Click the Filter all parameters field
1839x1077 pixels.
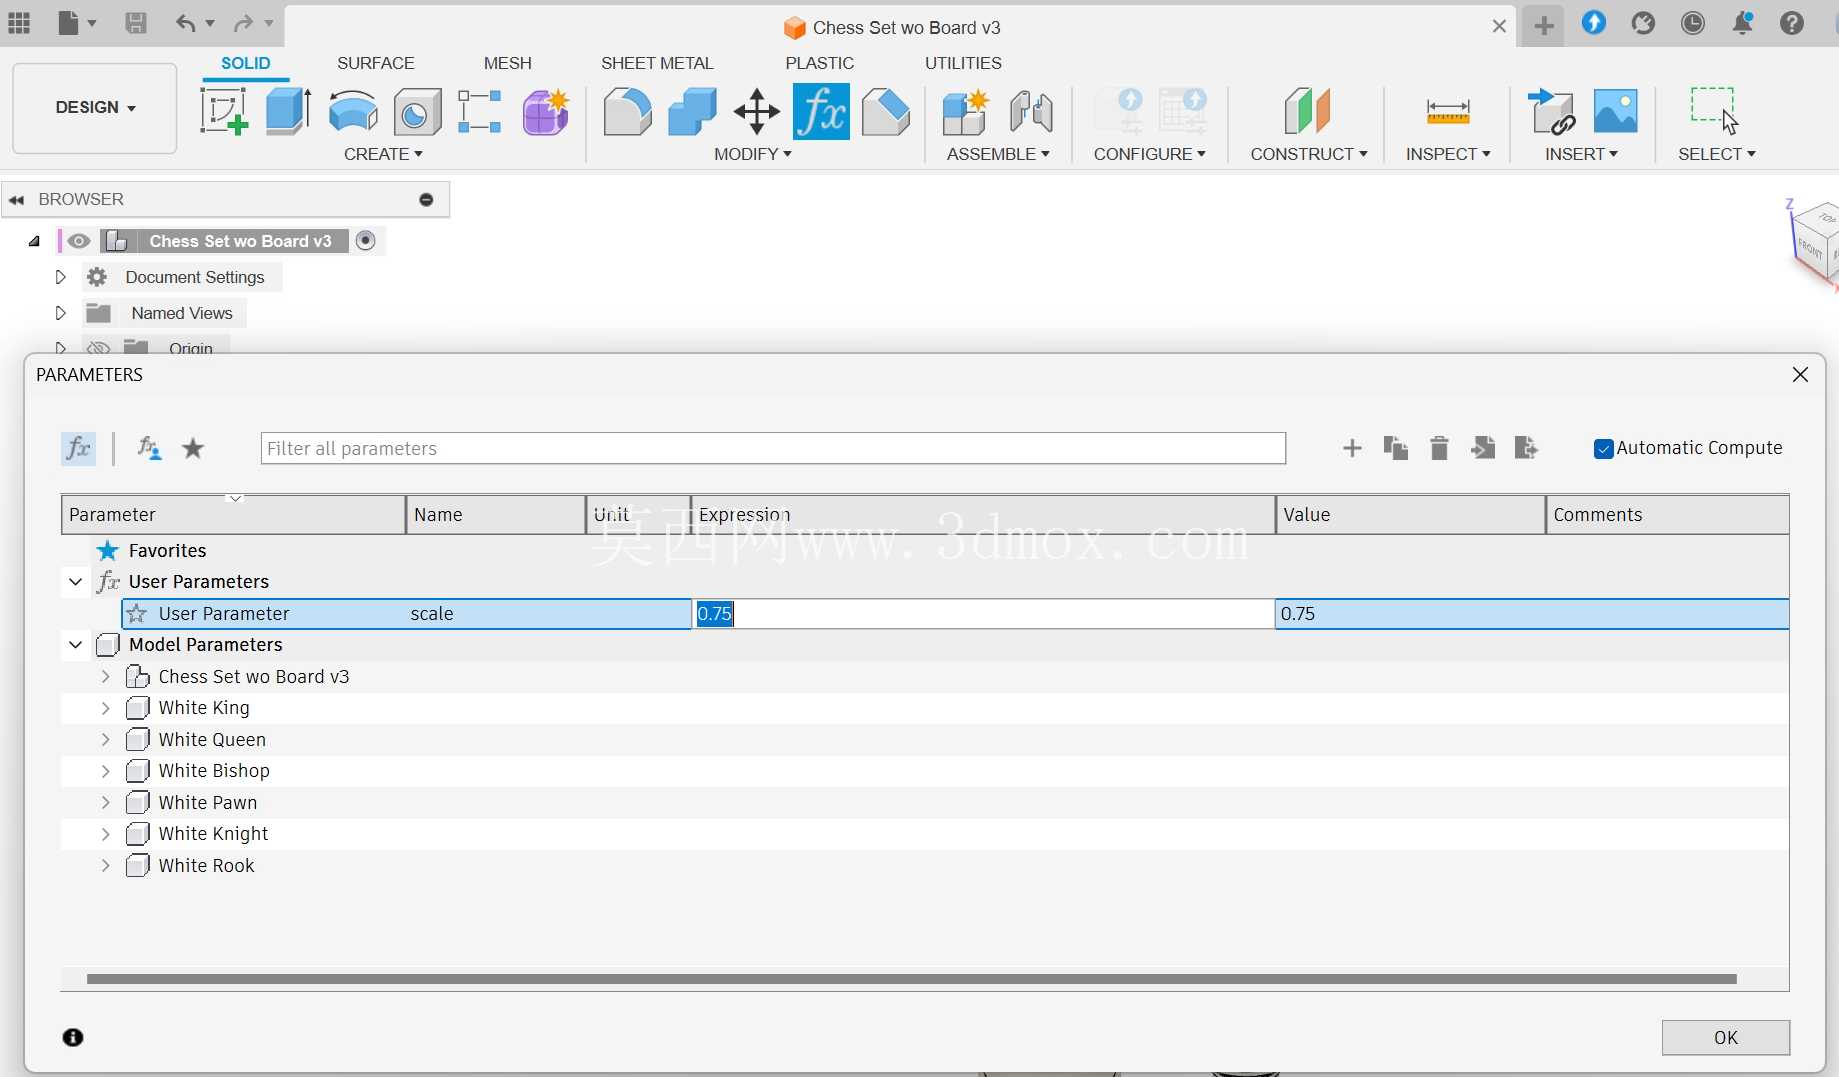coord(773,448)
